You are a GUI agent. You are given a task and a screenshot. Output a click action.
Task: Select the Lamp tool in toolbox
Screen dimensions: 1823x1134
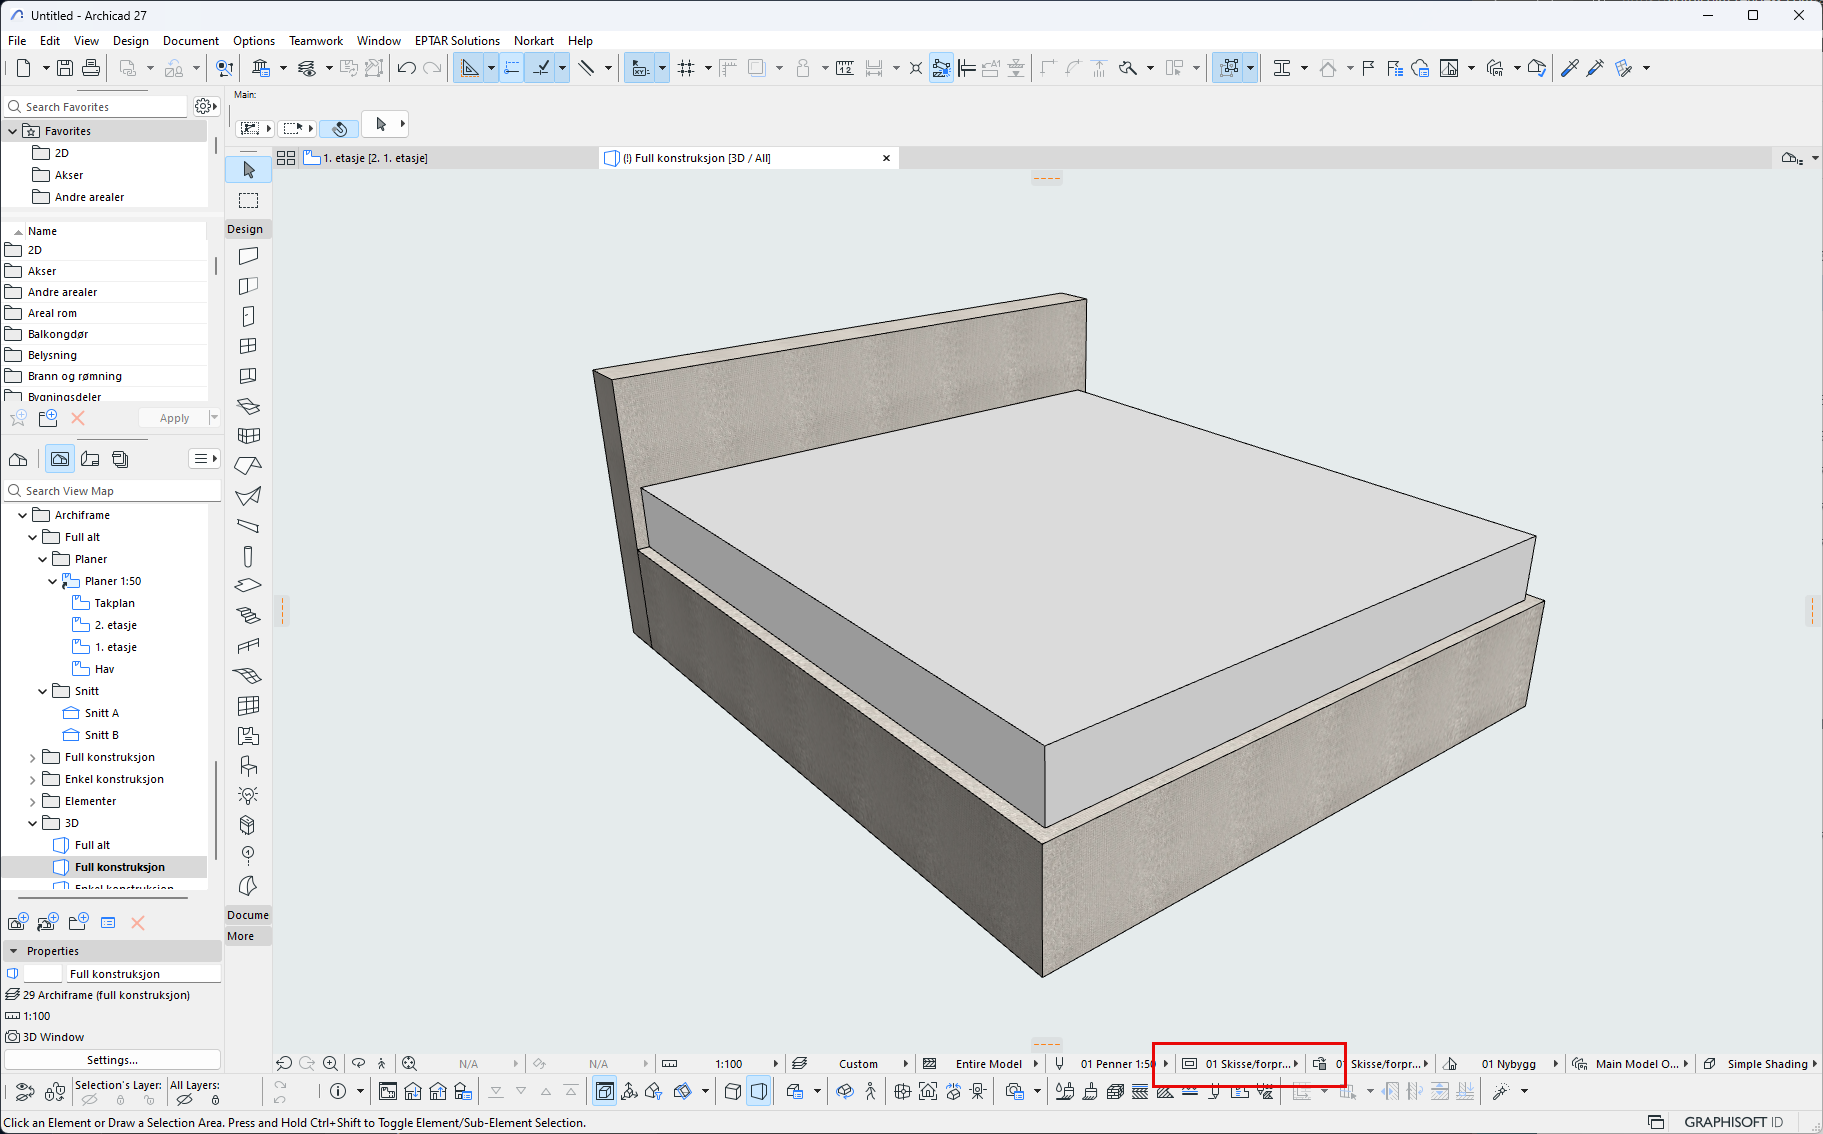click(249, 795)
